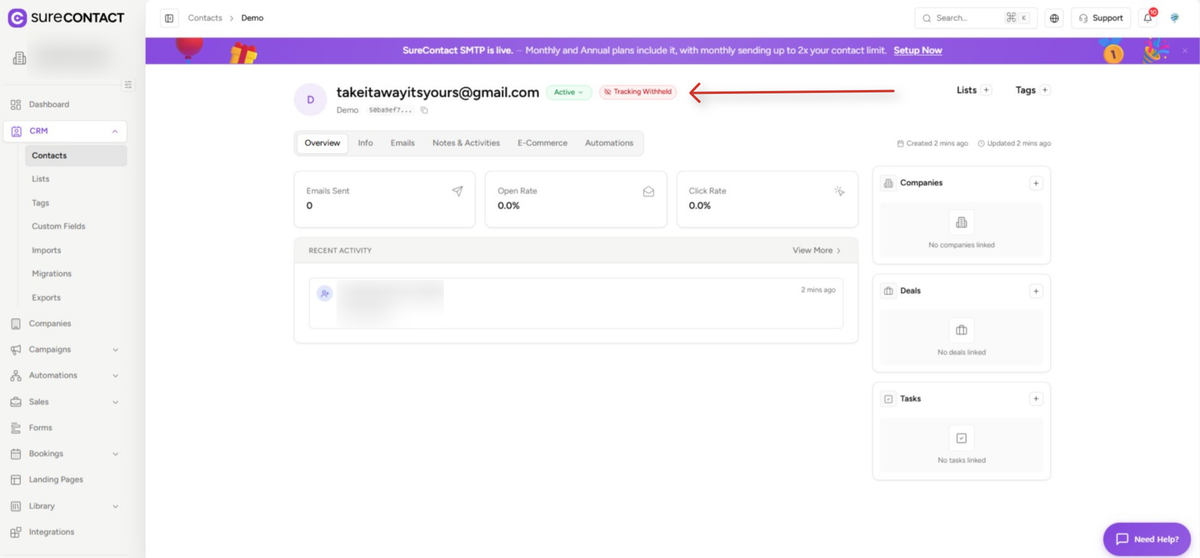Image resolution: width=1200 pixels, height=558 pixels.
Task: Copy the contact ID icon
Action: tap(424, 110)
